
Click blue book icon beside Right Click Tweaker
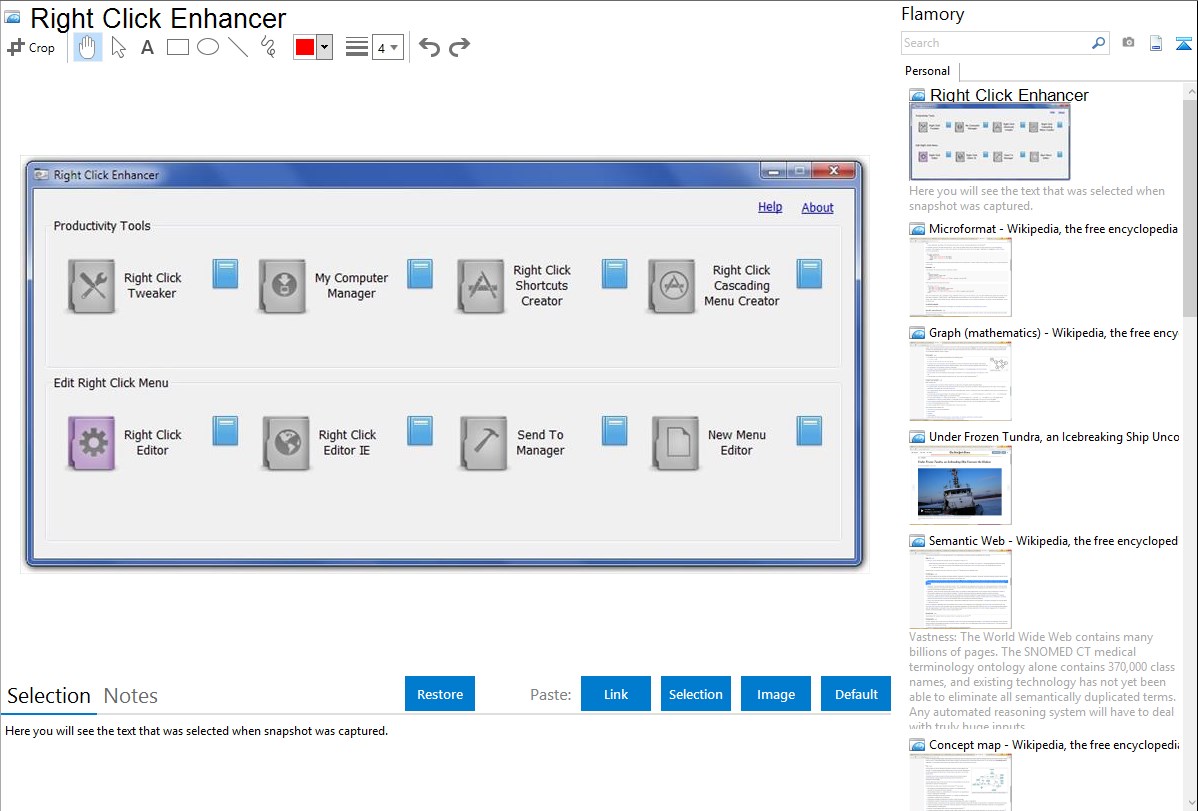225,274
